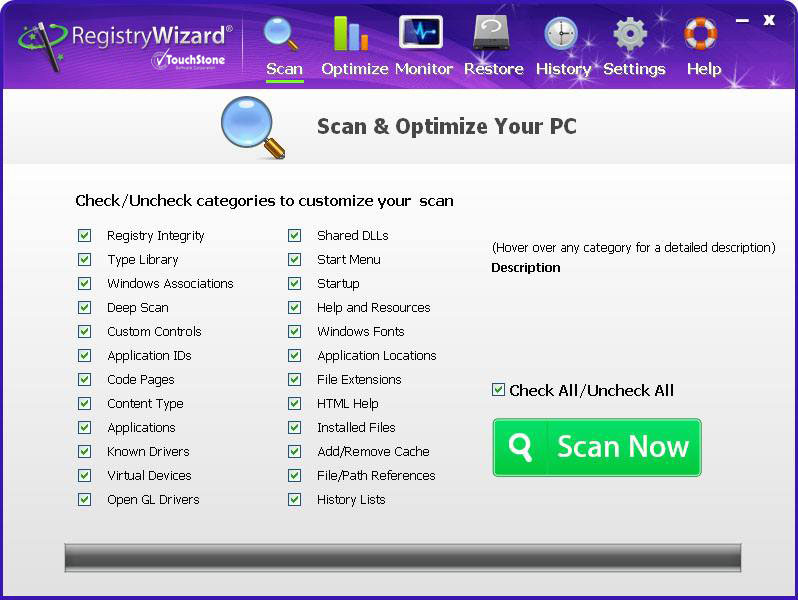
Task: Open the Help tab label
Action: [x=704, y=69]
